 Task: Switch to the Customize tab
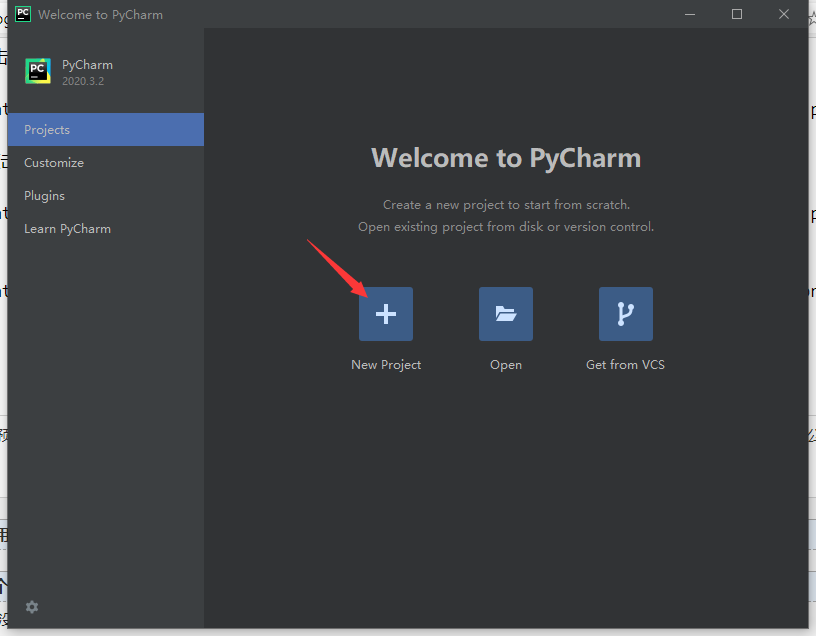(x=106, y=162)
